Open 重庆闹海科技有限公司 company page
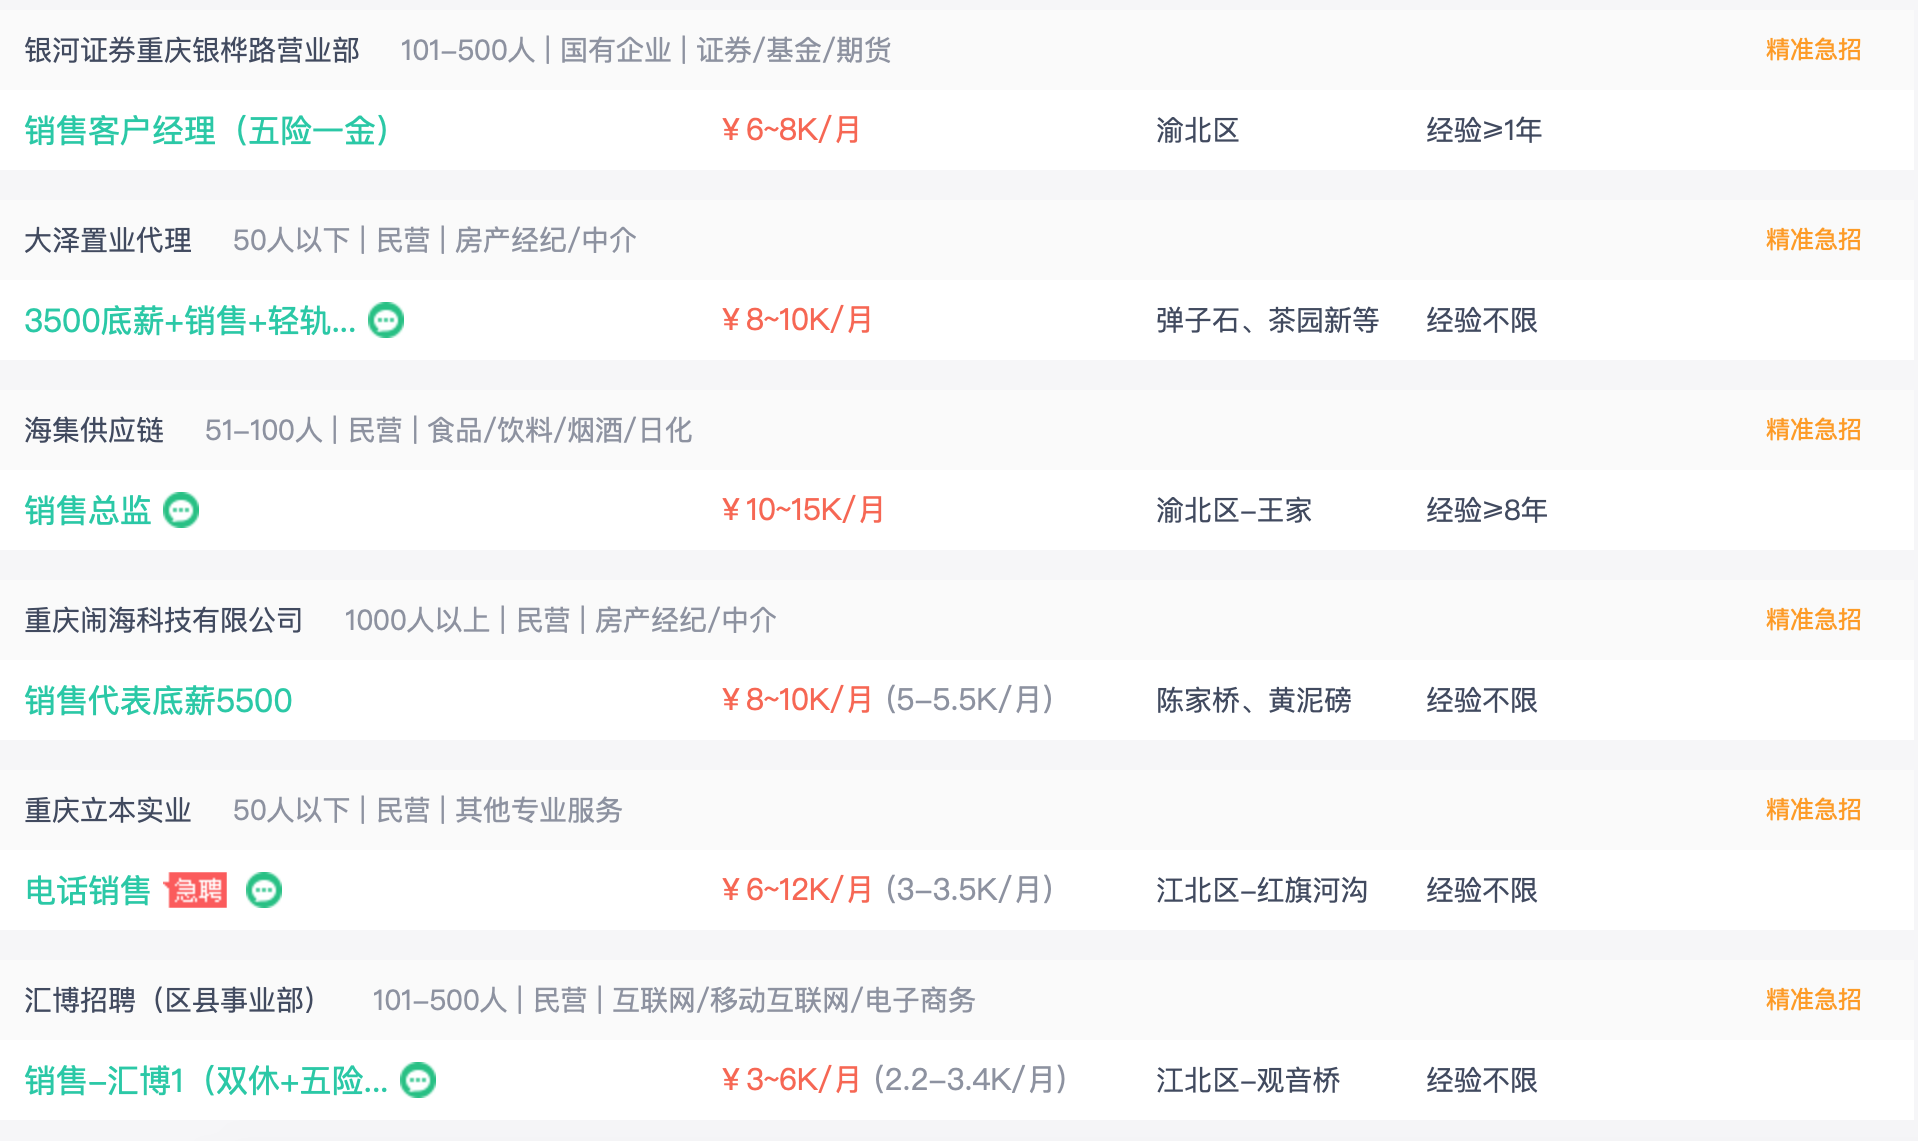The height and width of the screenshot is (1141, 1918). pyautogui.click(x=164, y=620)
